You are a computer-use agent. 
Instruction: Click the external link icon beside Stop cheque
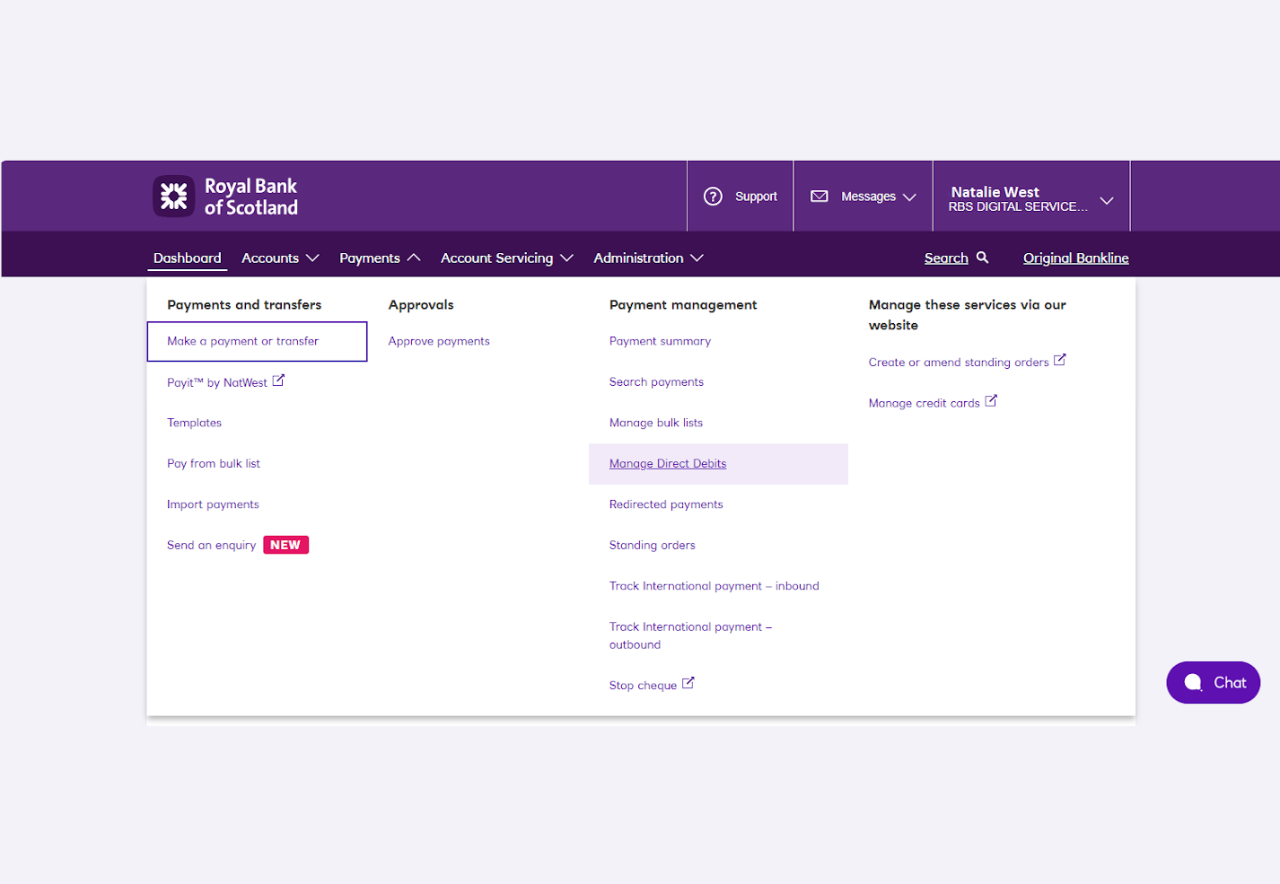pos(689,684)
